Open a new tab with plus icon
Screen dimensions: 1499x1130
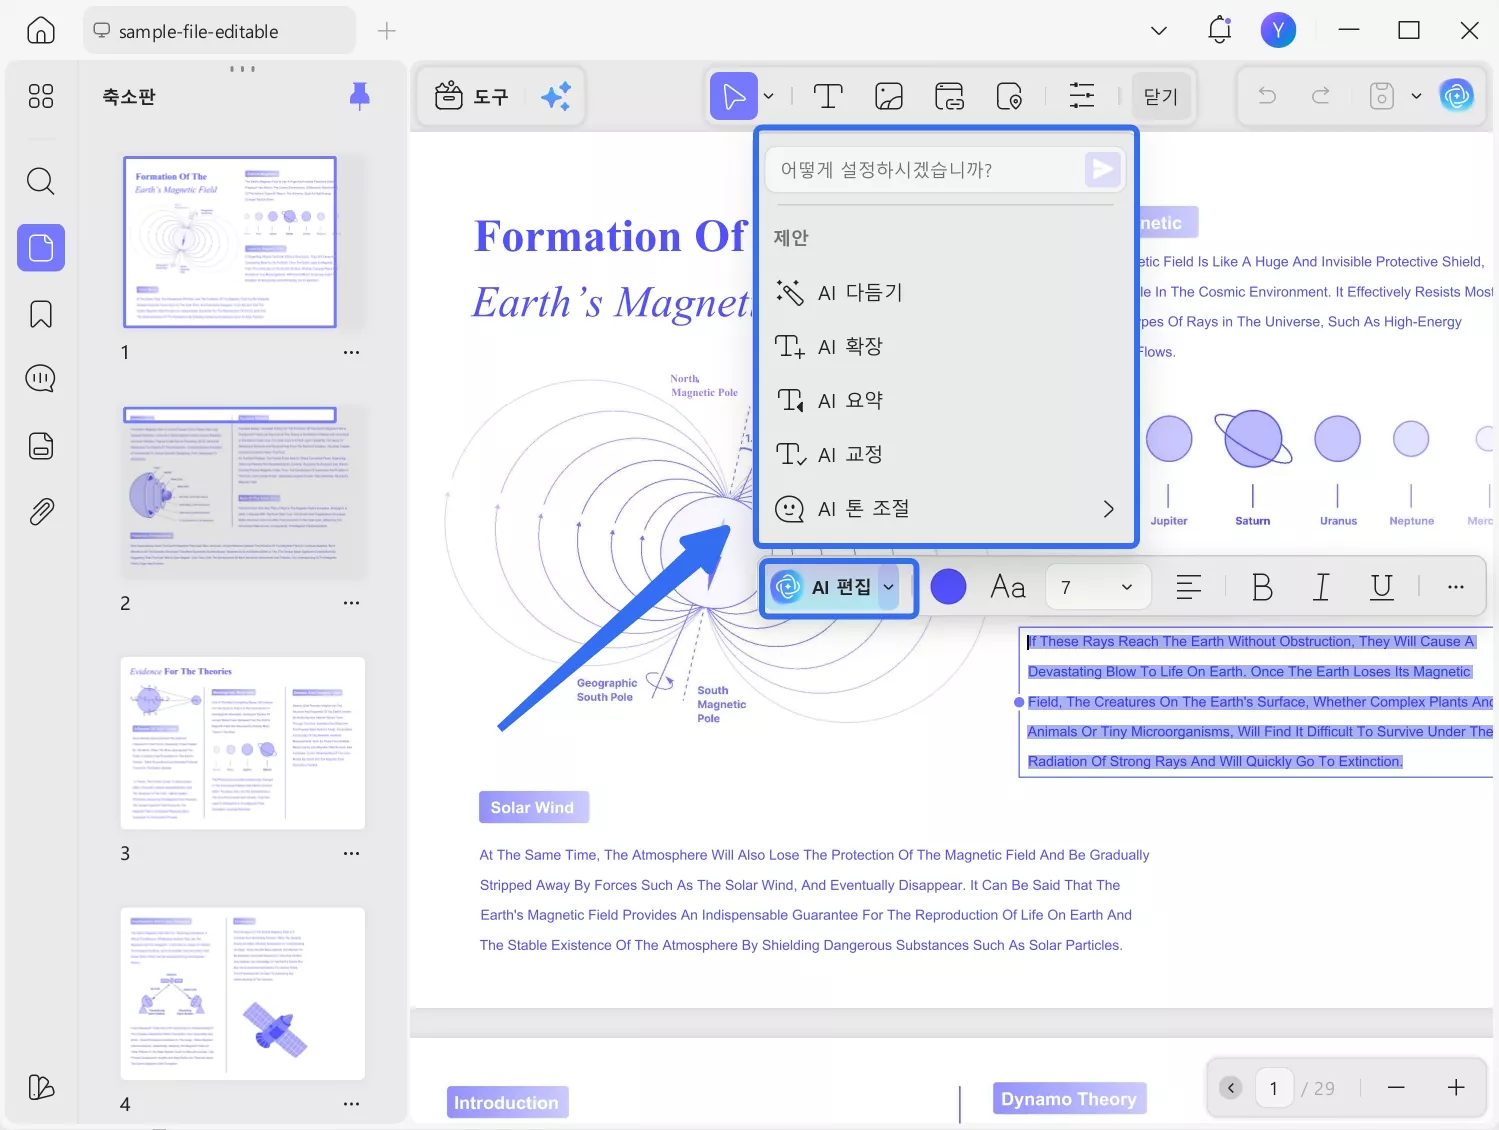pos(387,31)
